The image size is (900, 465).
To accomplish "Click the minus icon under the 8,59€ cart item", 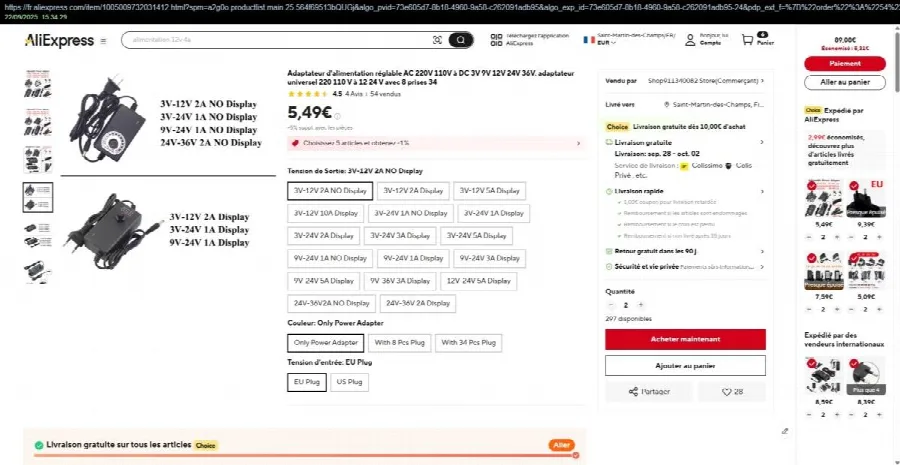I will pos(809,414).
